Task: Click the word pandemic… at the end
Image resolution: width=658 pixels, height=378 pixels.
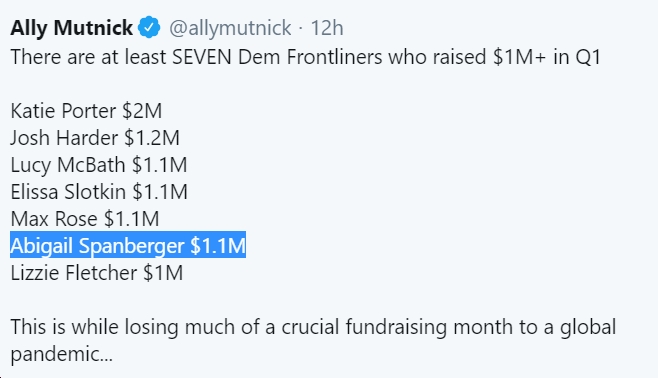Action: (62, 355)
